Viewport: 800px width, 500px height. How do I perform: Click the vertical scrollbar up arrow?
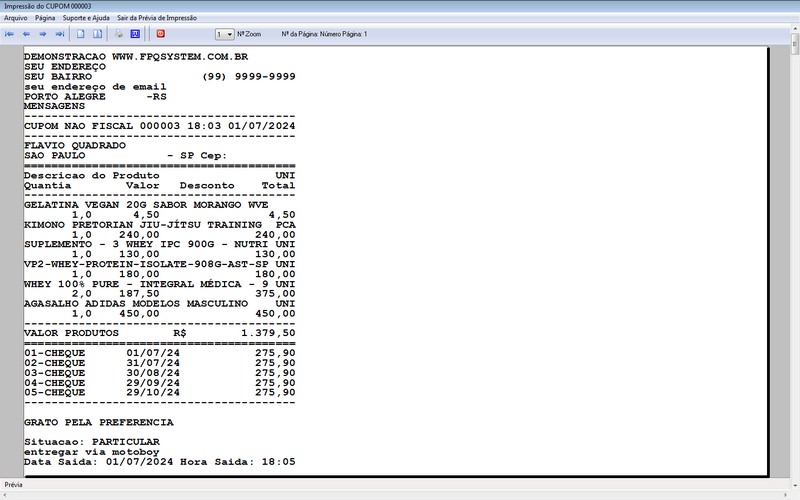coord(794,29)
